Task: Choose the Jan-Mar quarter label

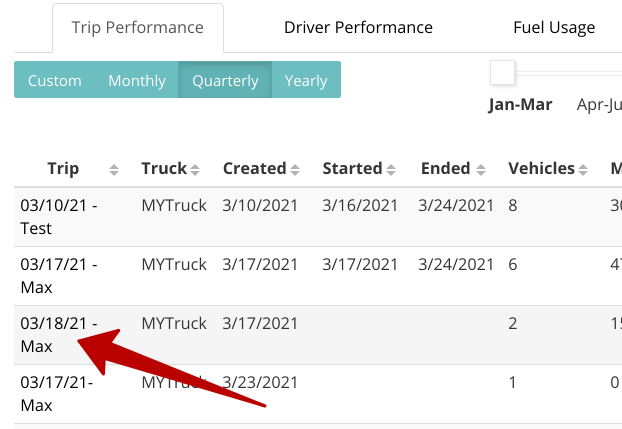Action: click(520, 105)
